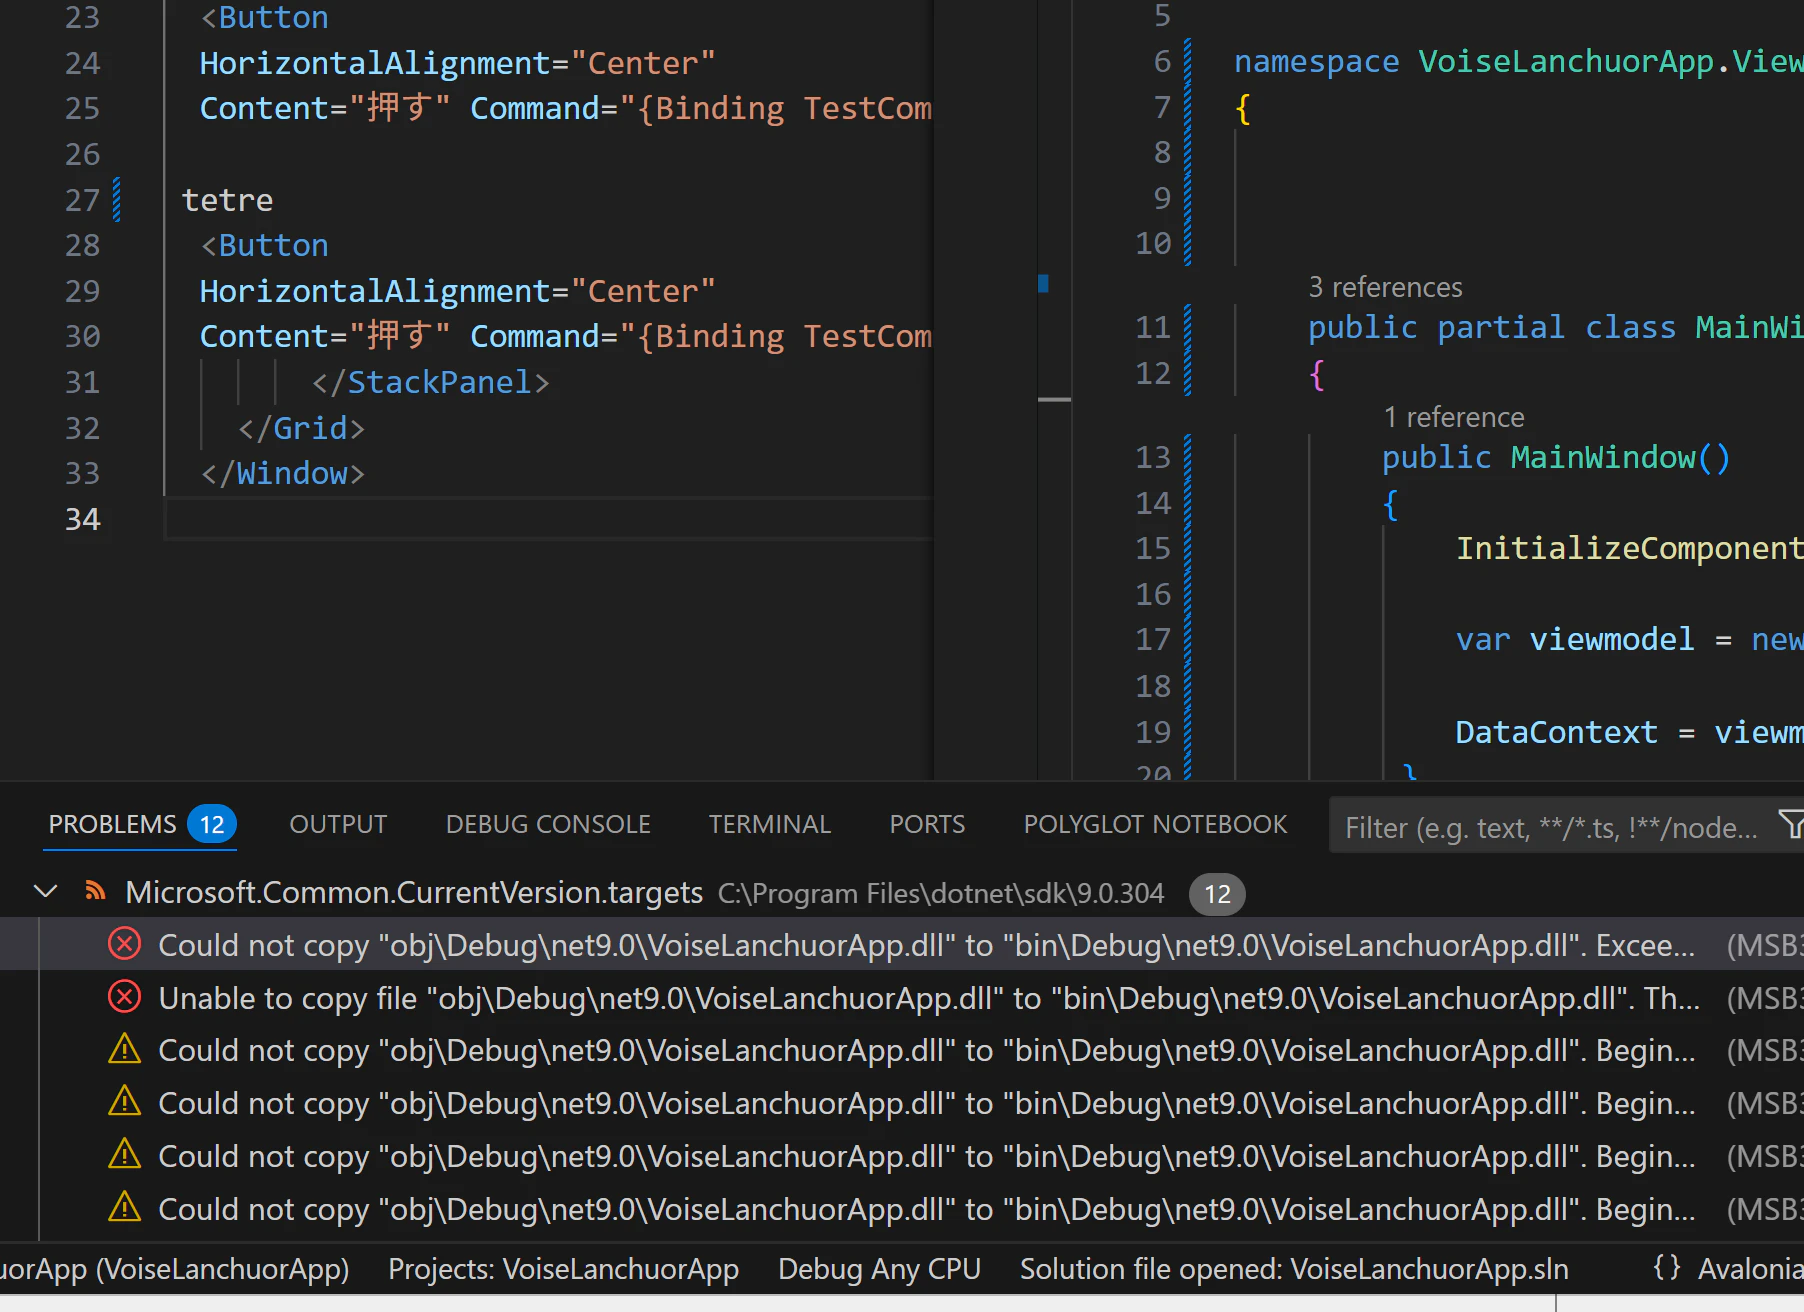Click line number 27 in the left gutter

[82, 200]
